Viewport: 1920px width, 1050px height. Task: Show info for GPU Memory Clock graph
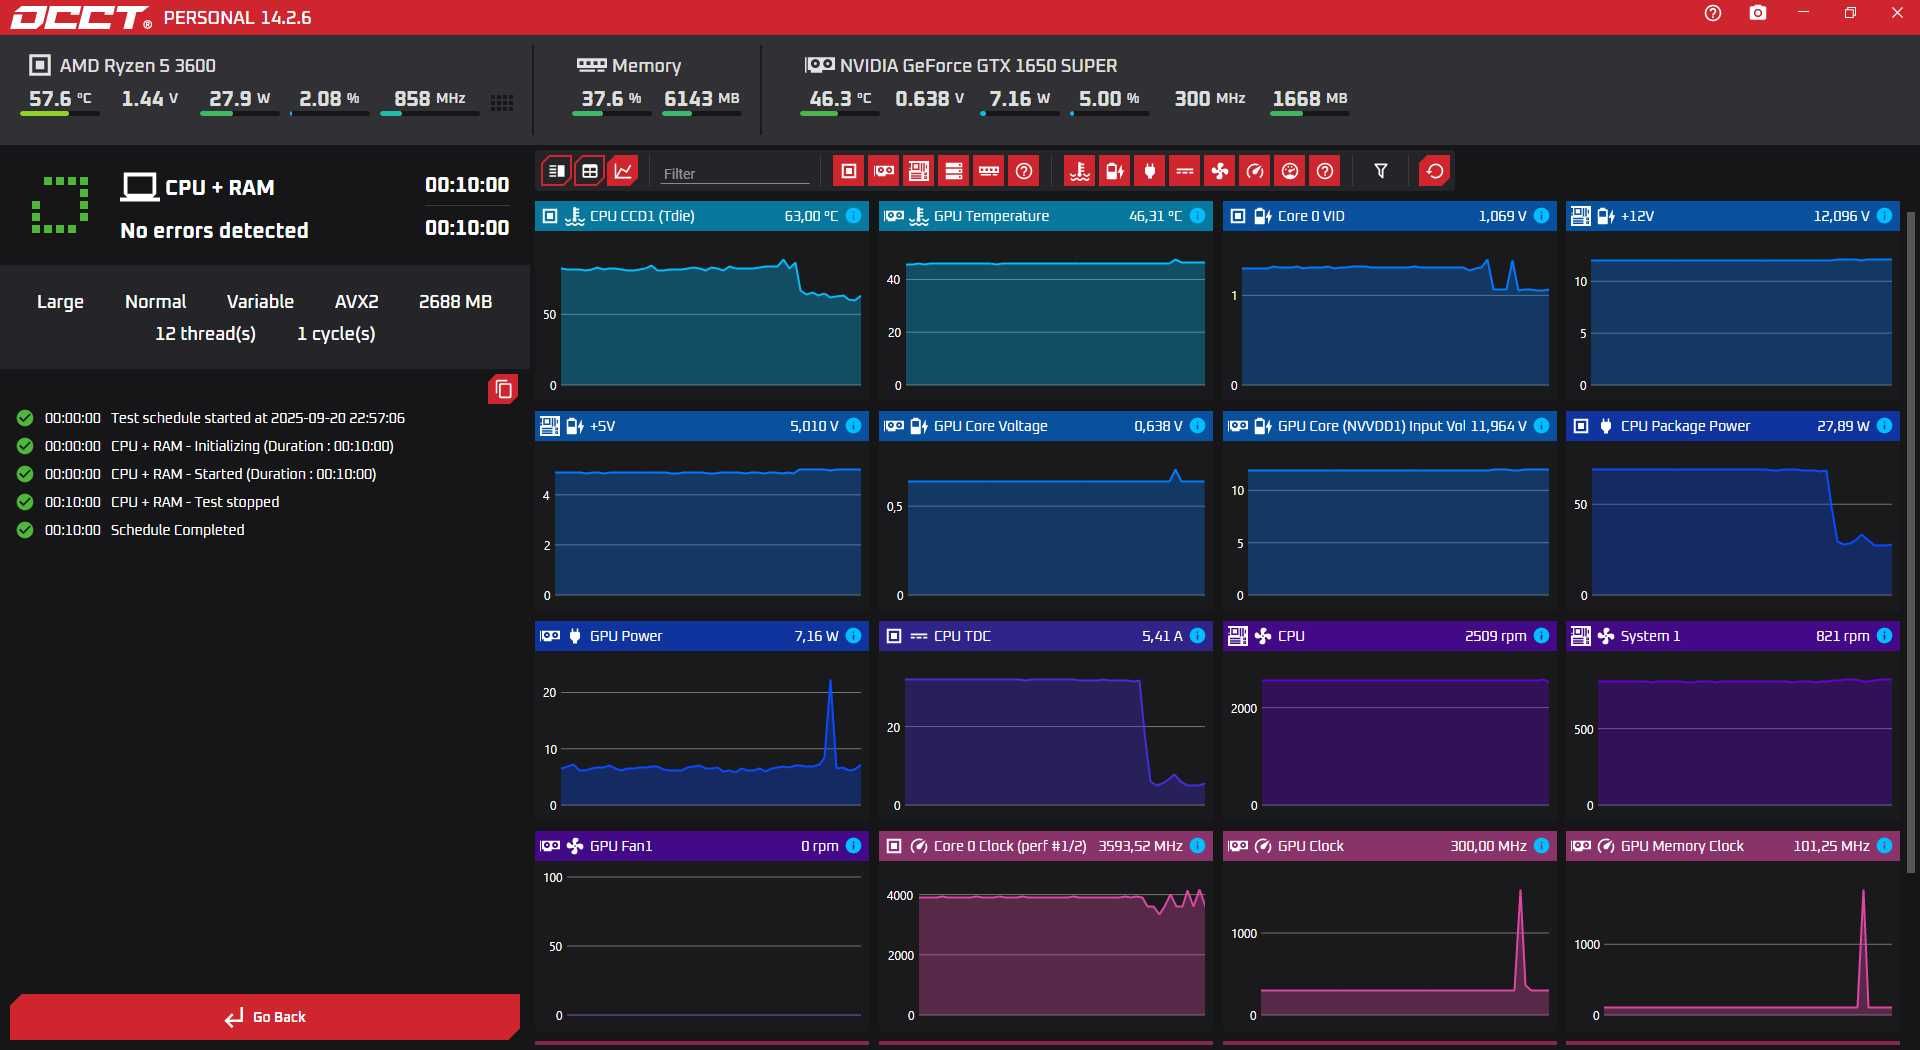(1884, 846)
